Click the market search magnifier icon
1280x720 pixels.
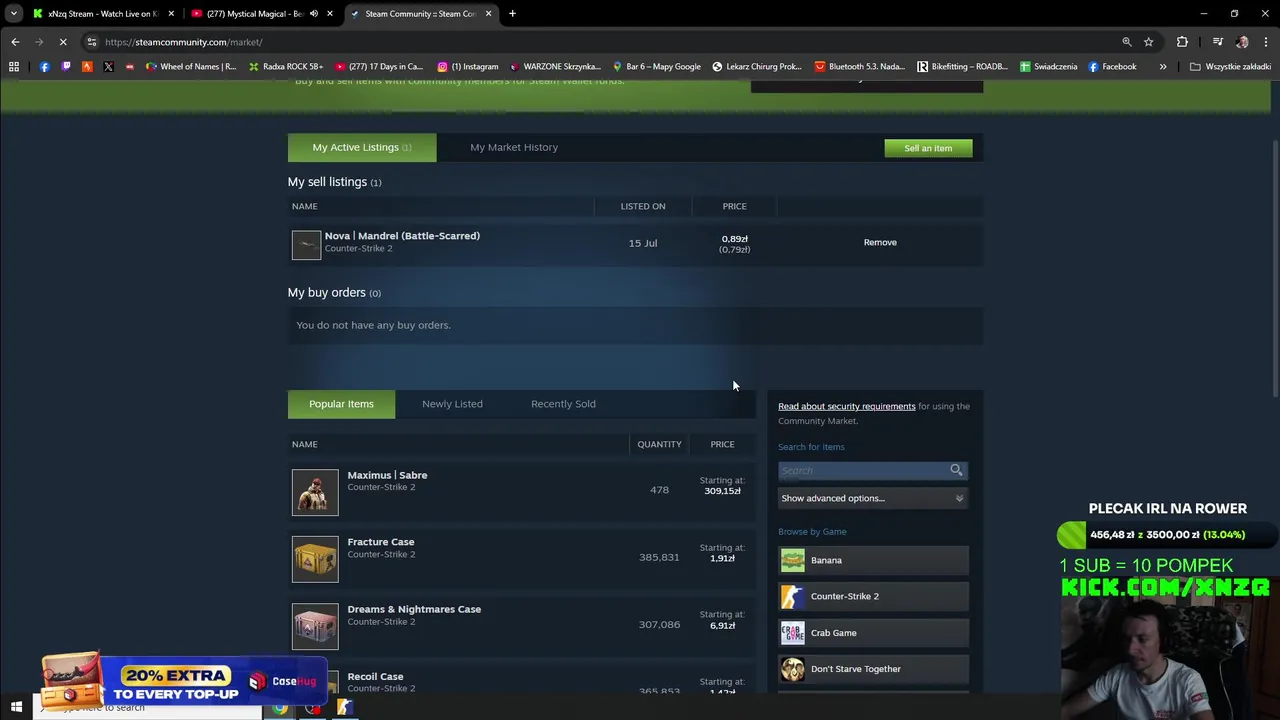[x=956, y=470]
